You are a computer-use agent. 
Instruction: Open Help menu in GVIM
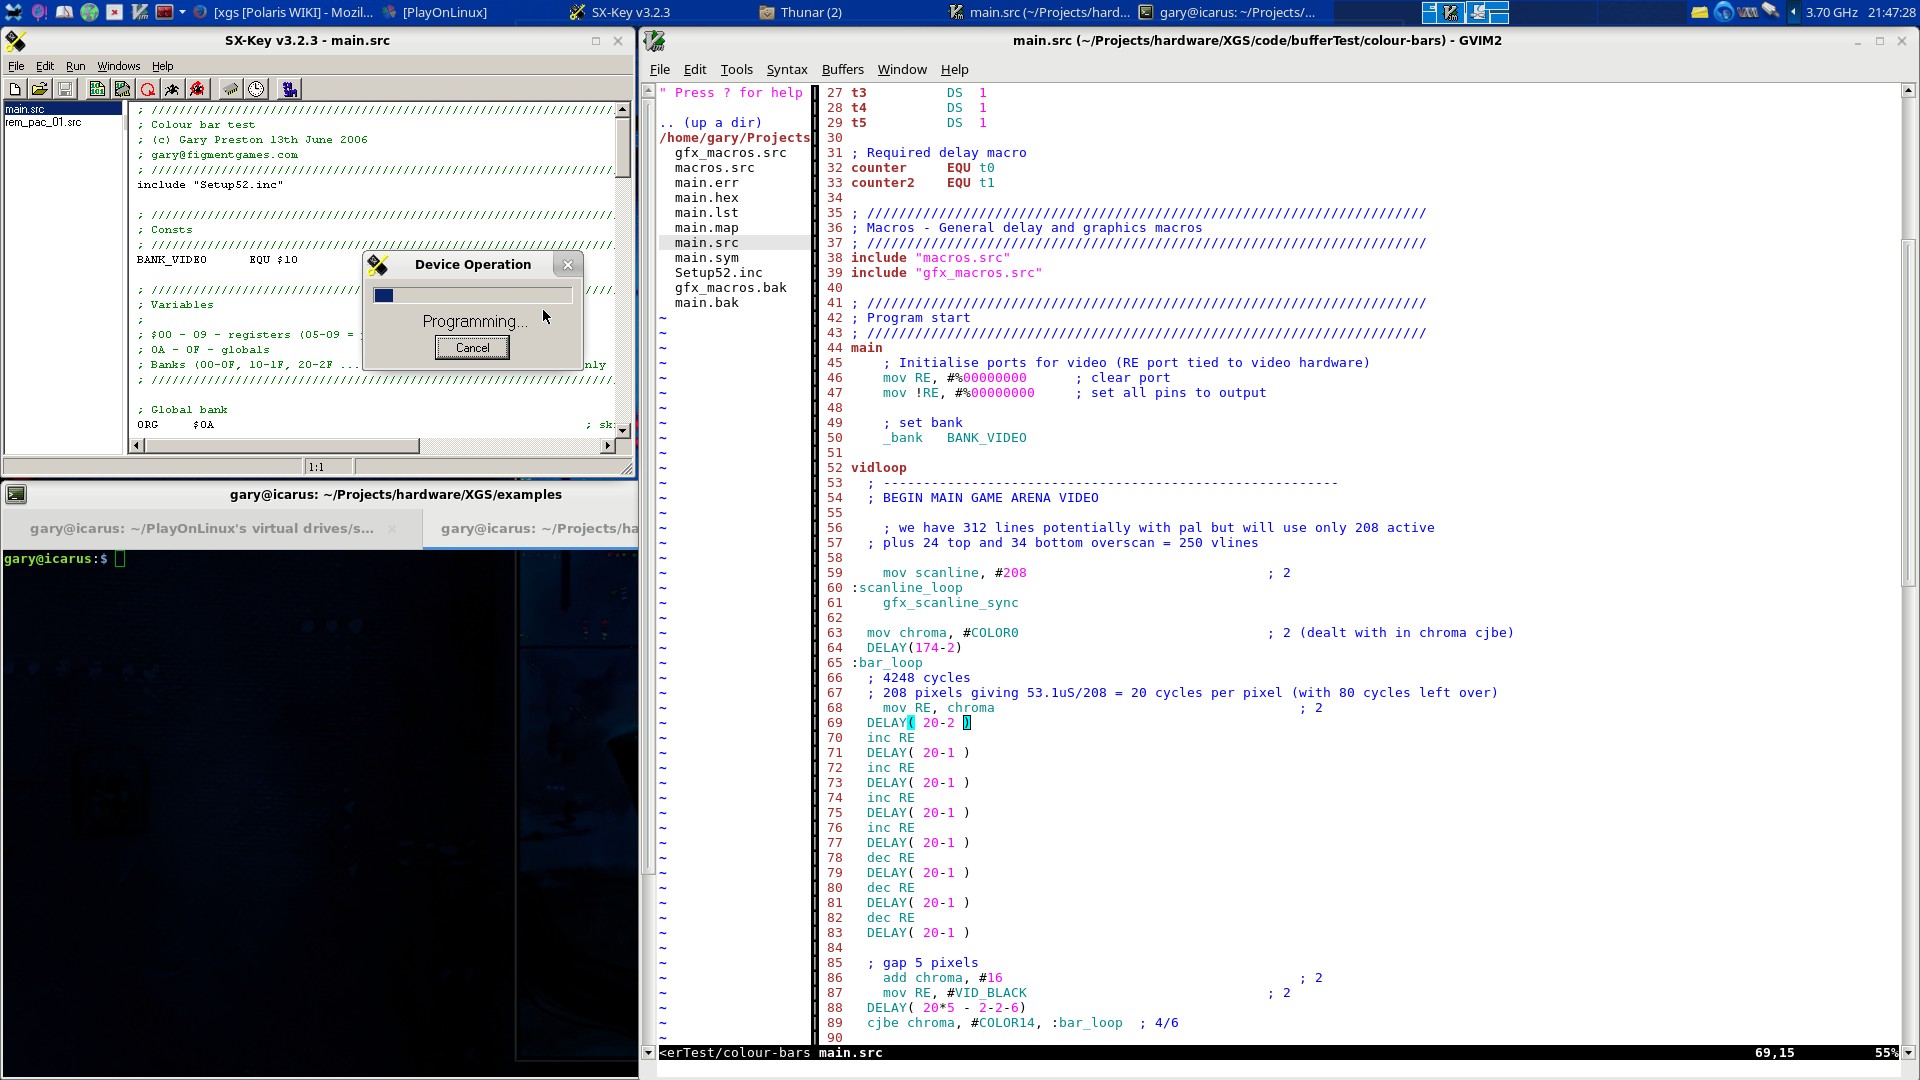954,69
